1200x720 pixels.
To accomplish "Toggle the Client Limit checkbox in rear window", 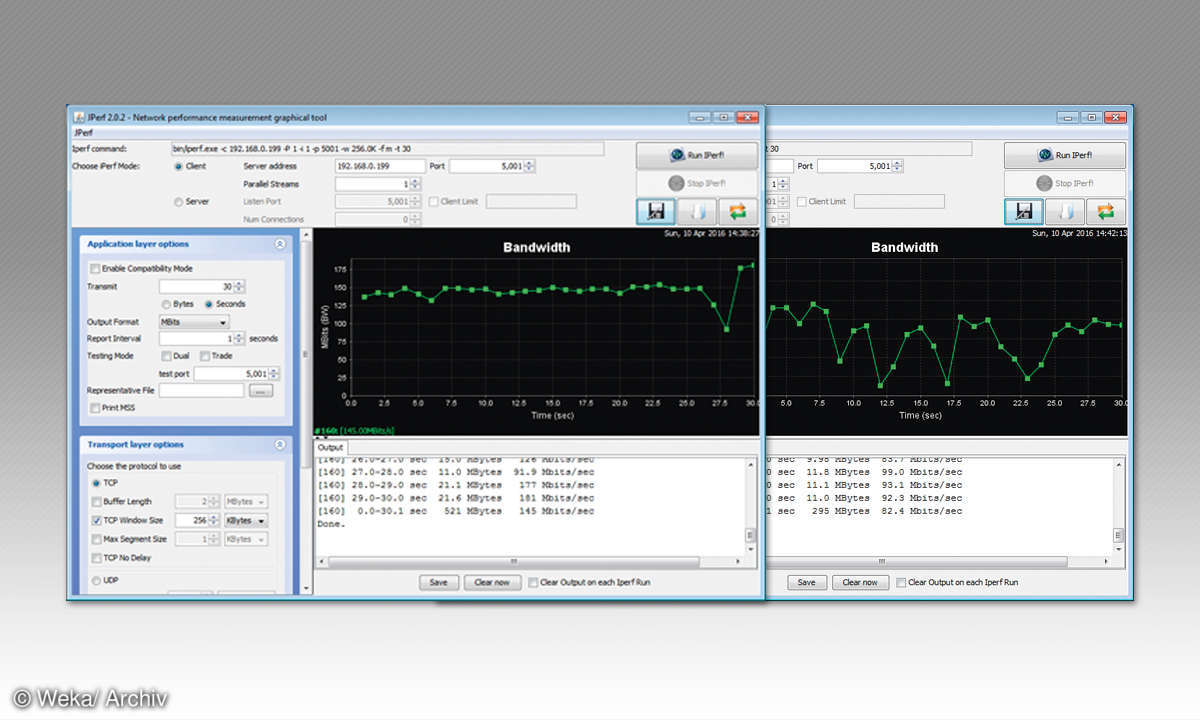I will point(801,202).
